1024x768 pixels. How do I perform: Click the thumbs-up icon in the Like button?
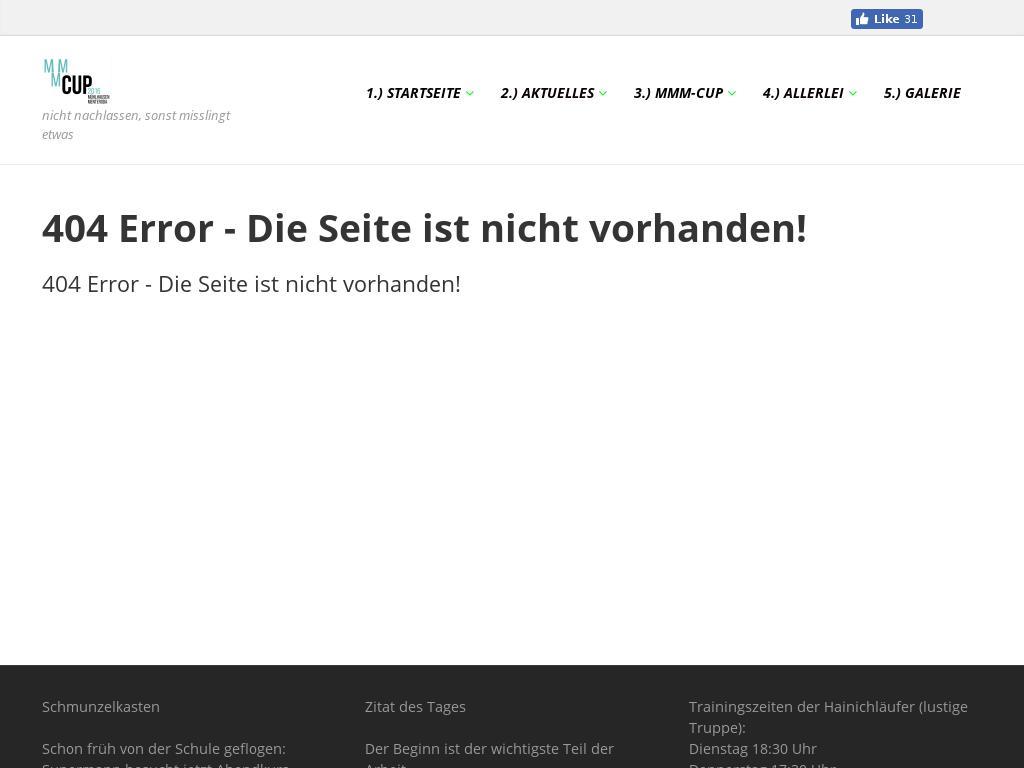[x=862, y=19]
